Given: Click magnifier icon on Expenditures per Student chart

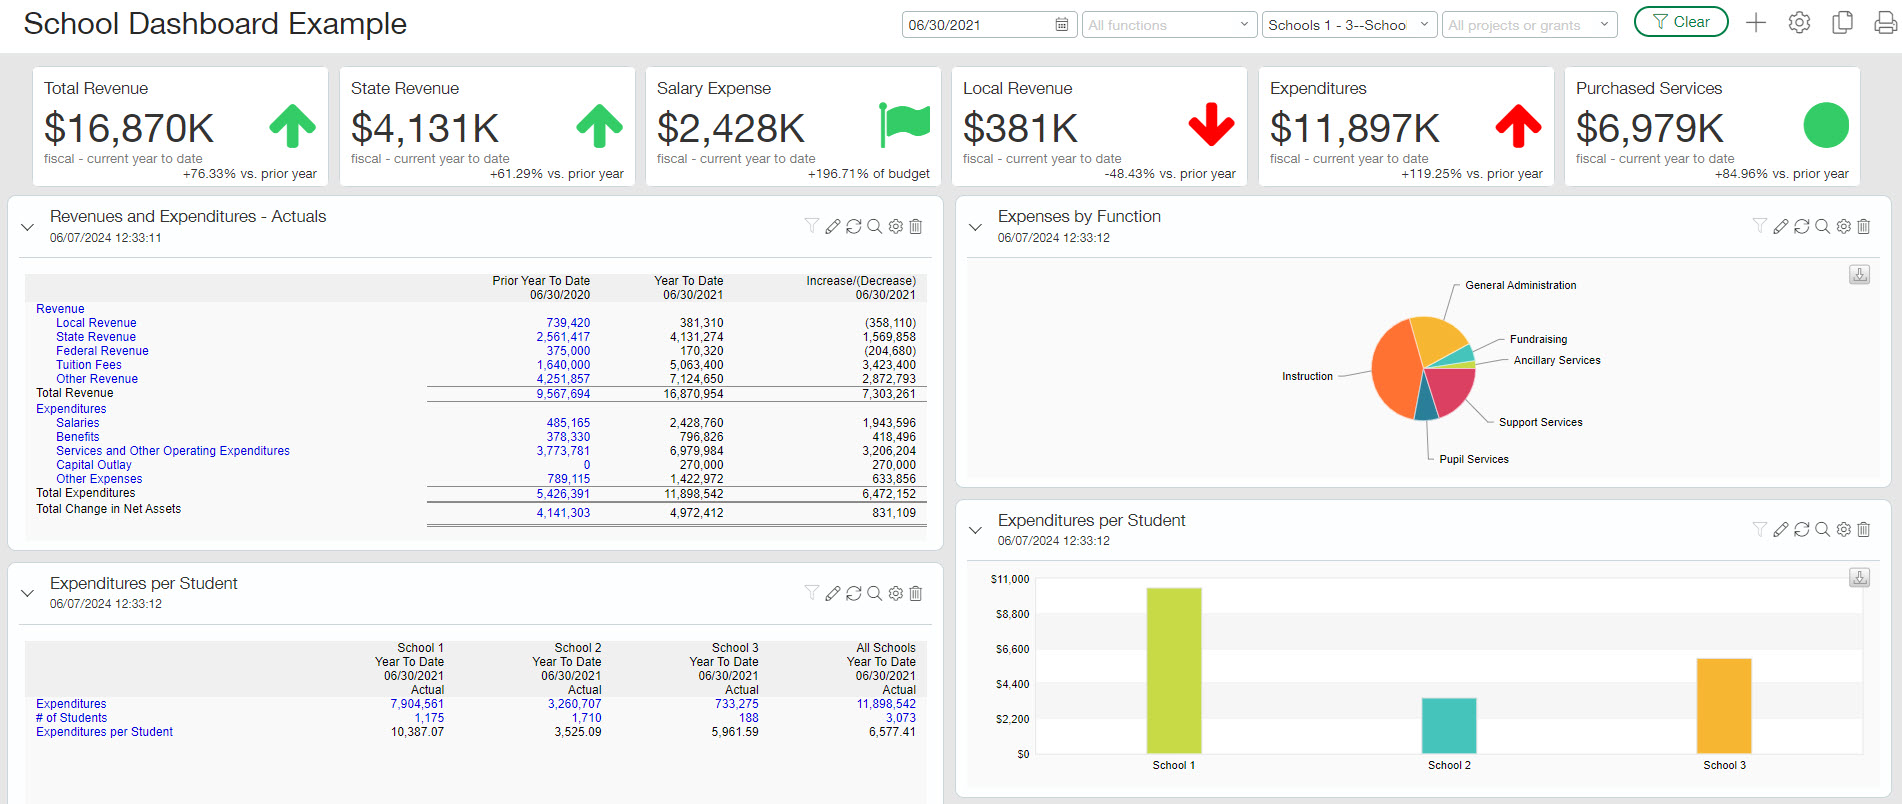Looking at the screenshot, I should [1822, 530].
